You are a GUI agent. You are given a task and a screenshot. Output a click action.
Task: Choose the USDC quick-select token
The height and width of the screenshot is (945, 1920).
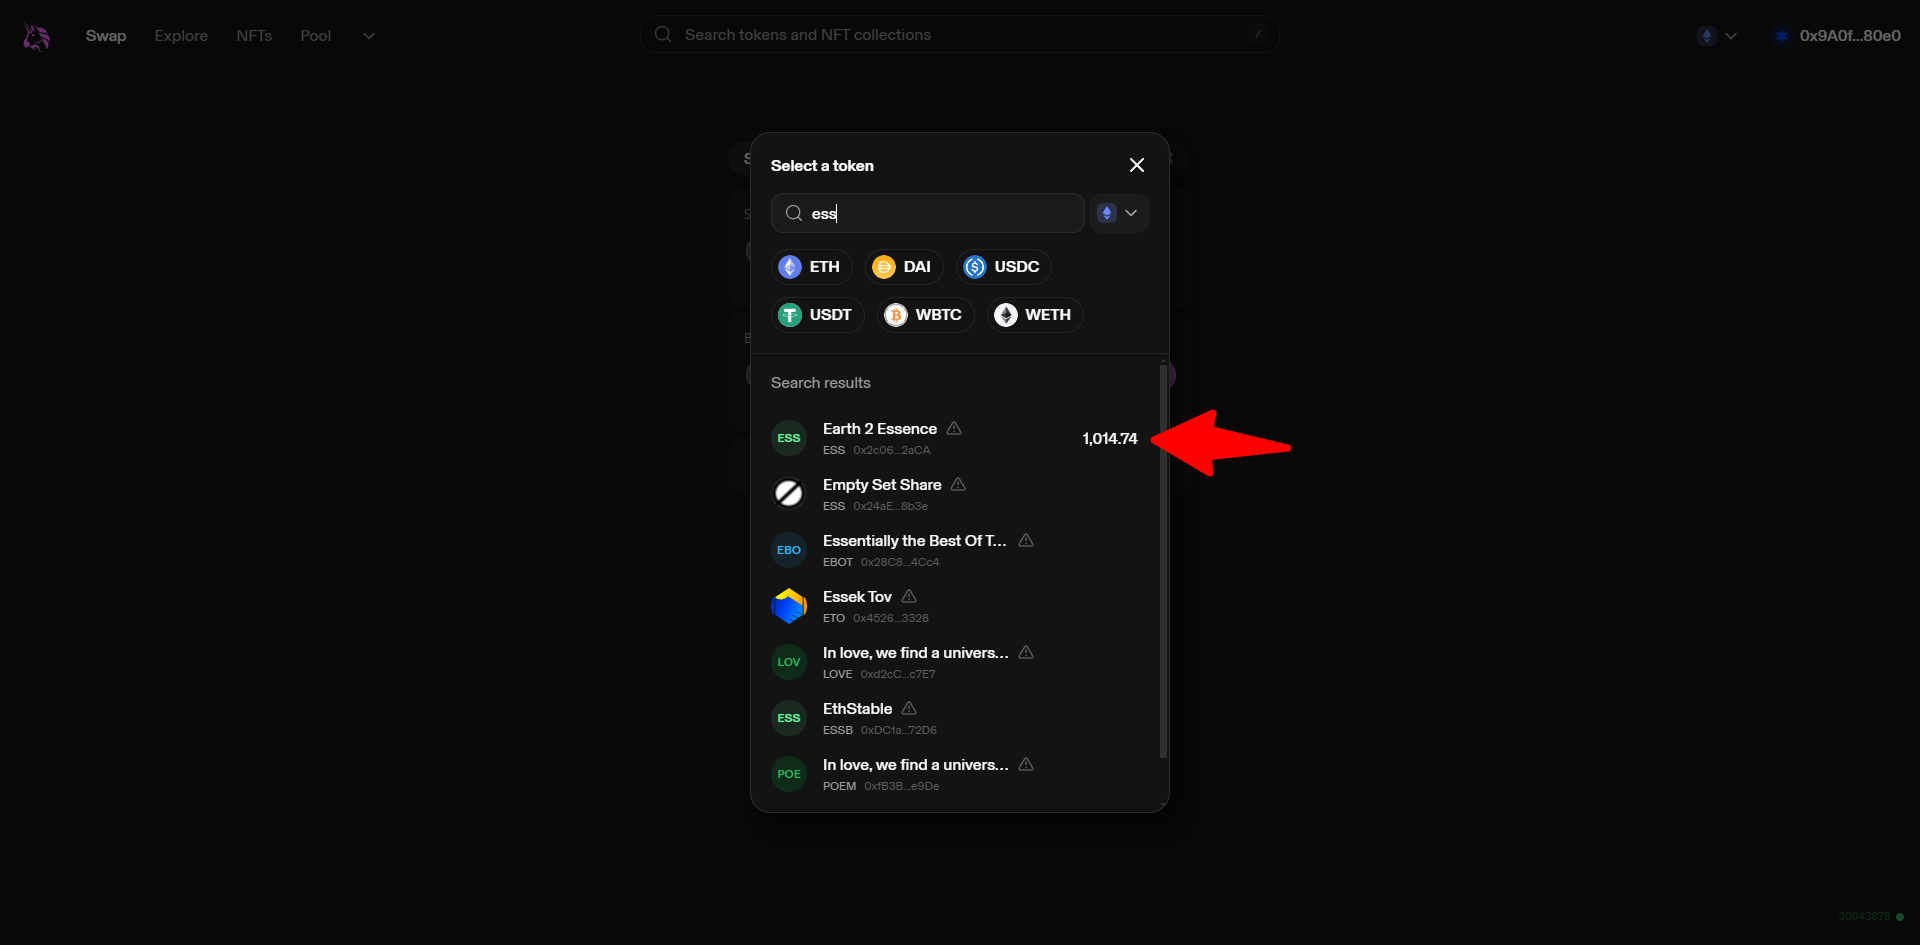1003,267
